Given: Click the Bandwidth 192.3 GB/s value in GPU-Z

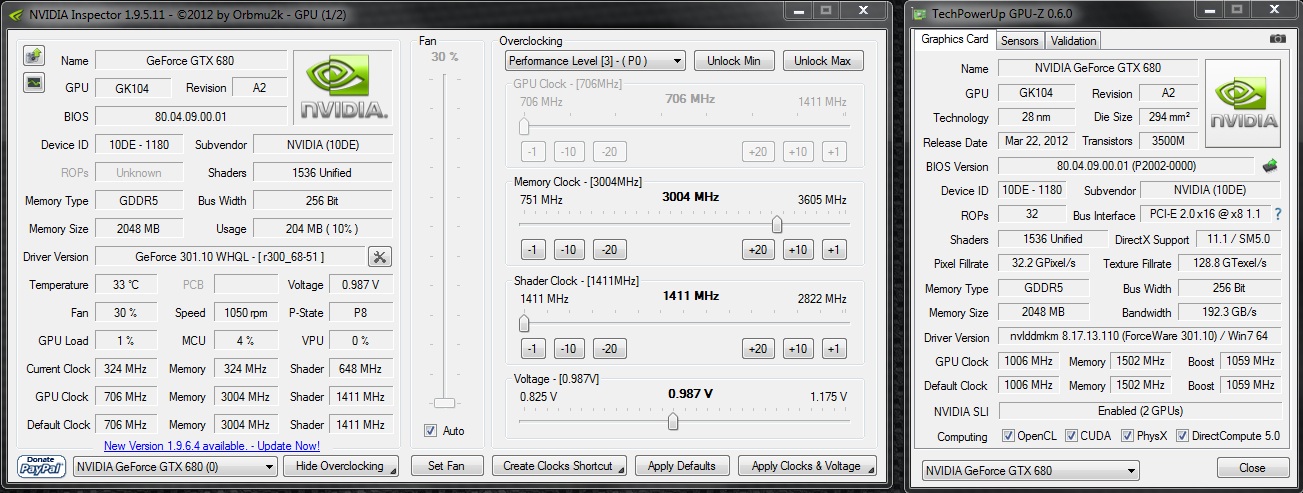Looking at the screenshot, I should point(1228,313).
